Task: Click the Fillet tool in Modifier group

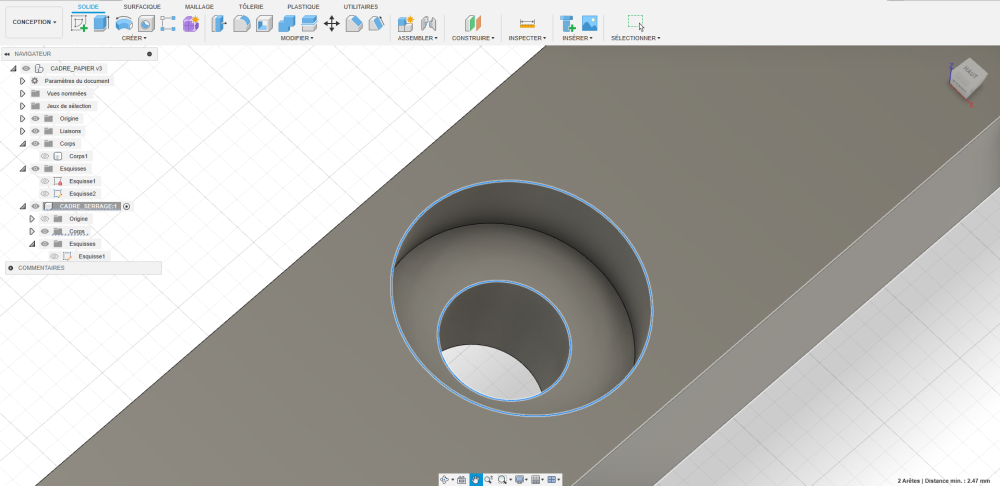Action: [x=241, y=23]
